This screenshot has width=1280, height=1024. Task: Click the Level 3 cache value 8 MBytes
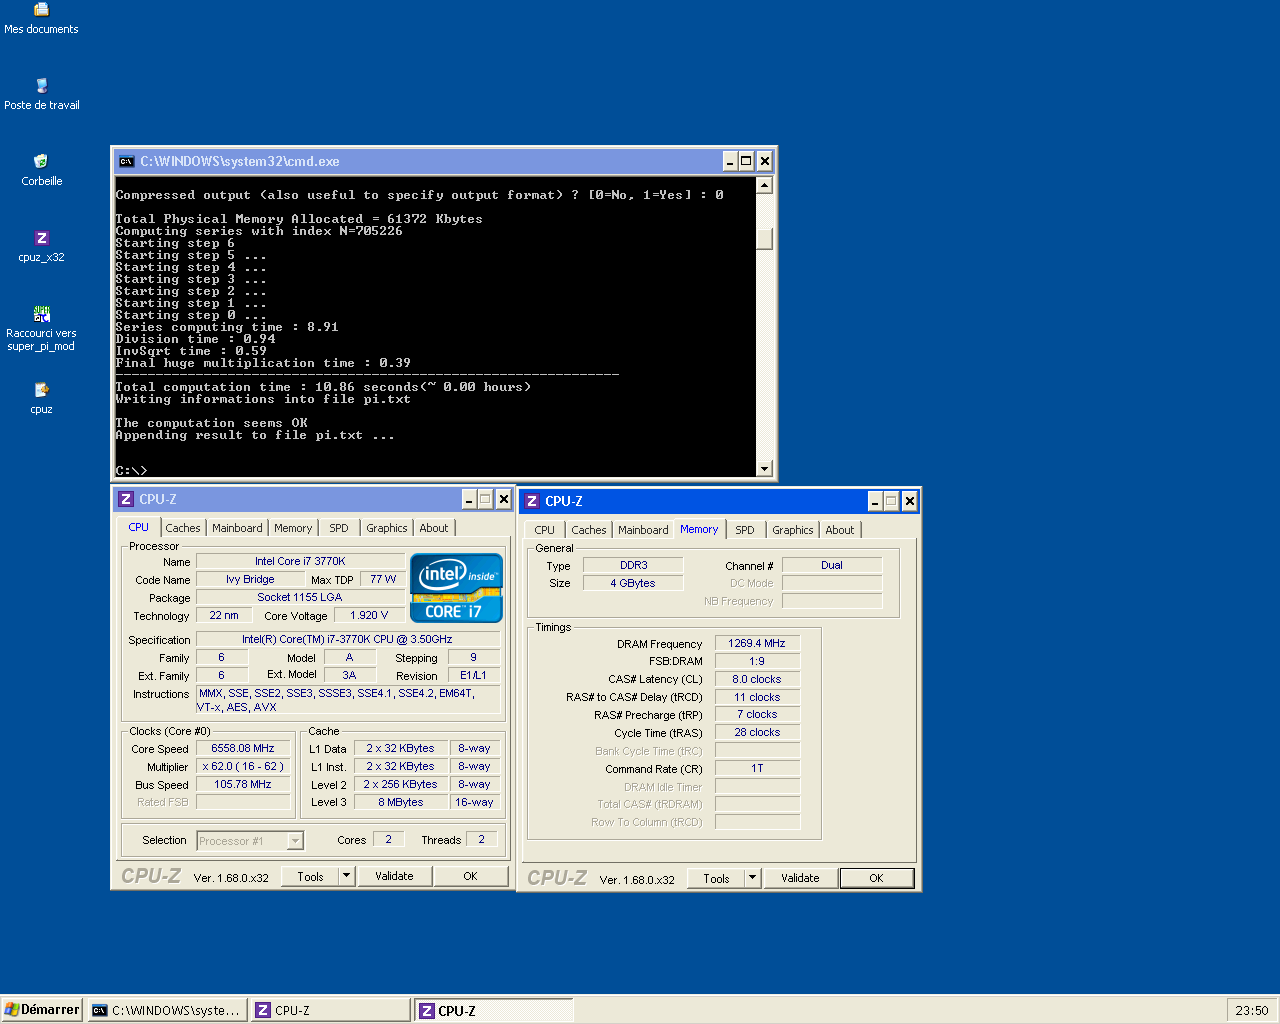point(400,802)
